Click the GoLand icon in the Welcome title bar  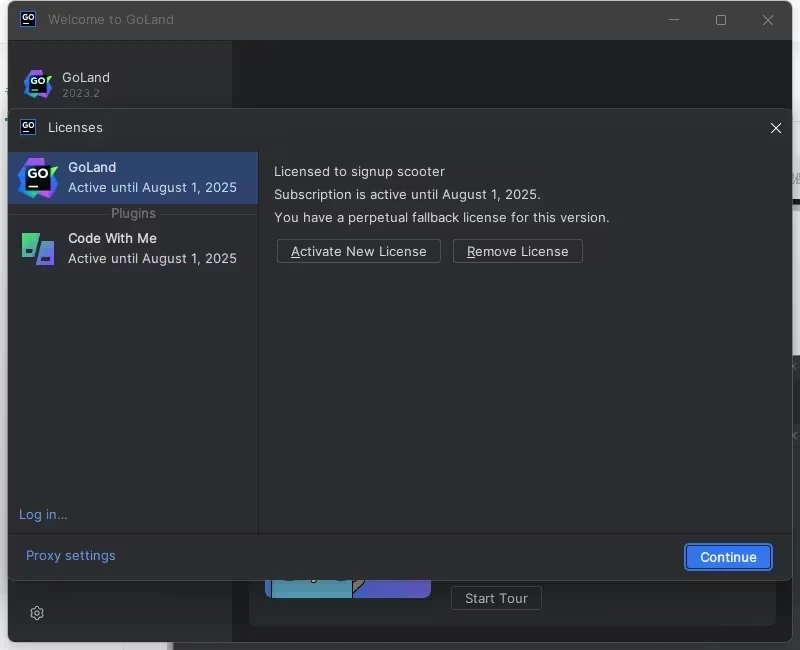tap(28, 19)
